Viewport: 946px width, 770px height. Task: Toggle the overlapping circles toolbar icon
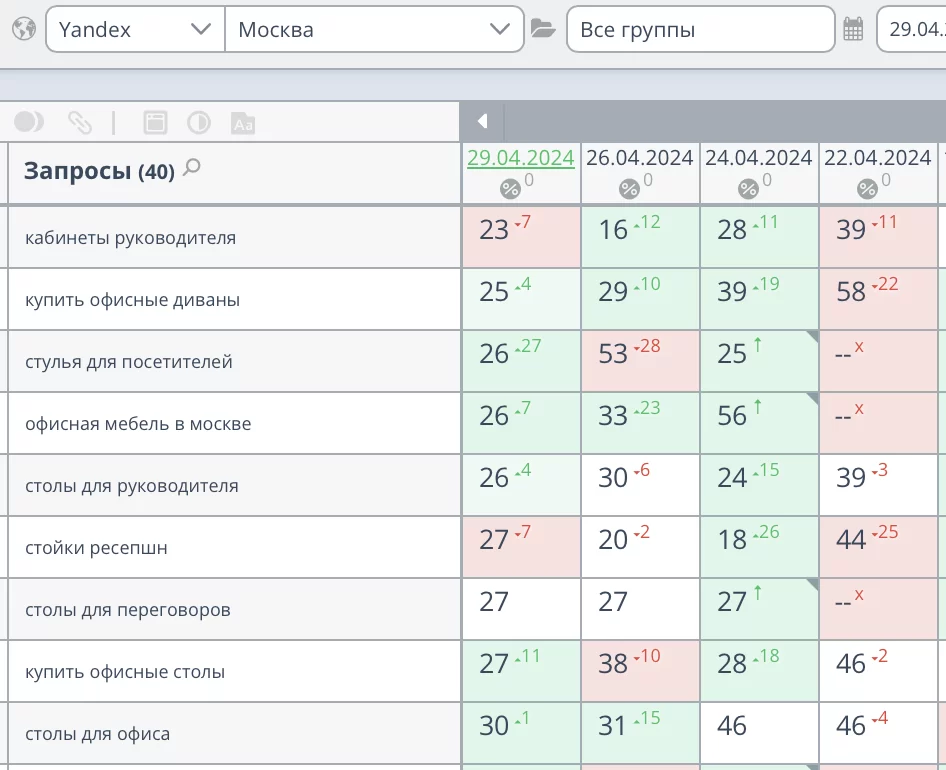pos(28,122)
